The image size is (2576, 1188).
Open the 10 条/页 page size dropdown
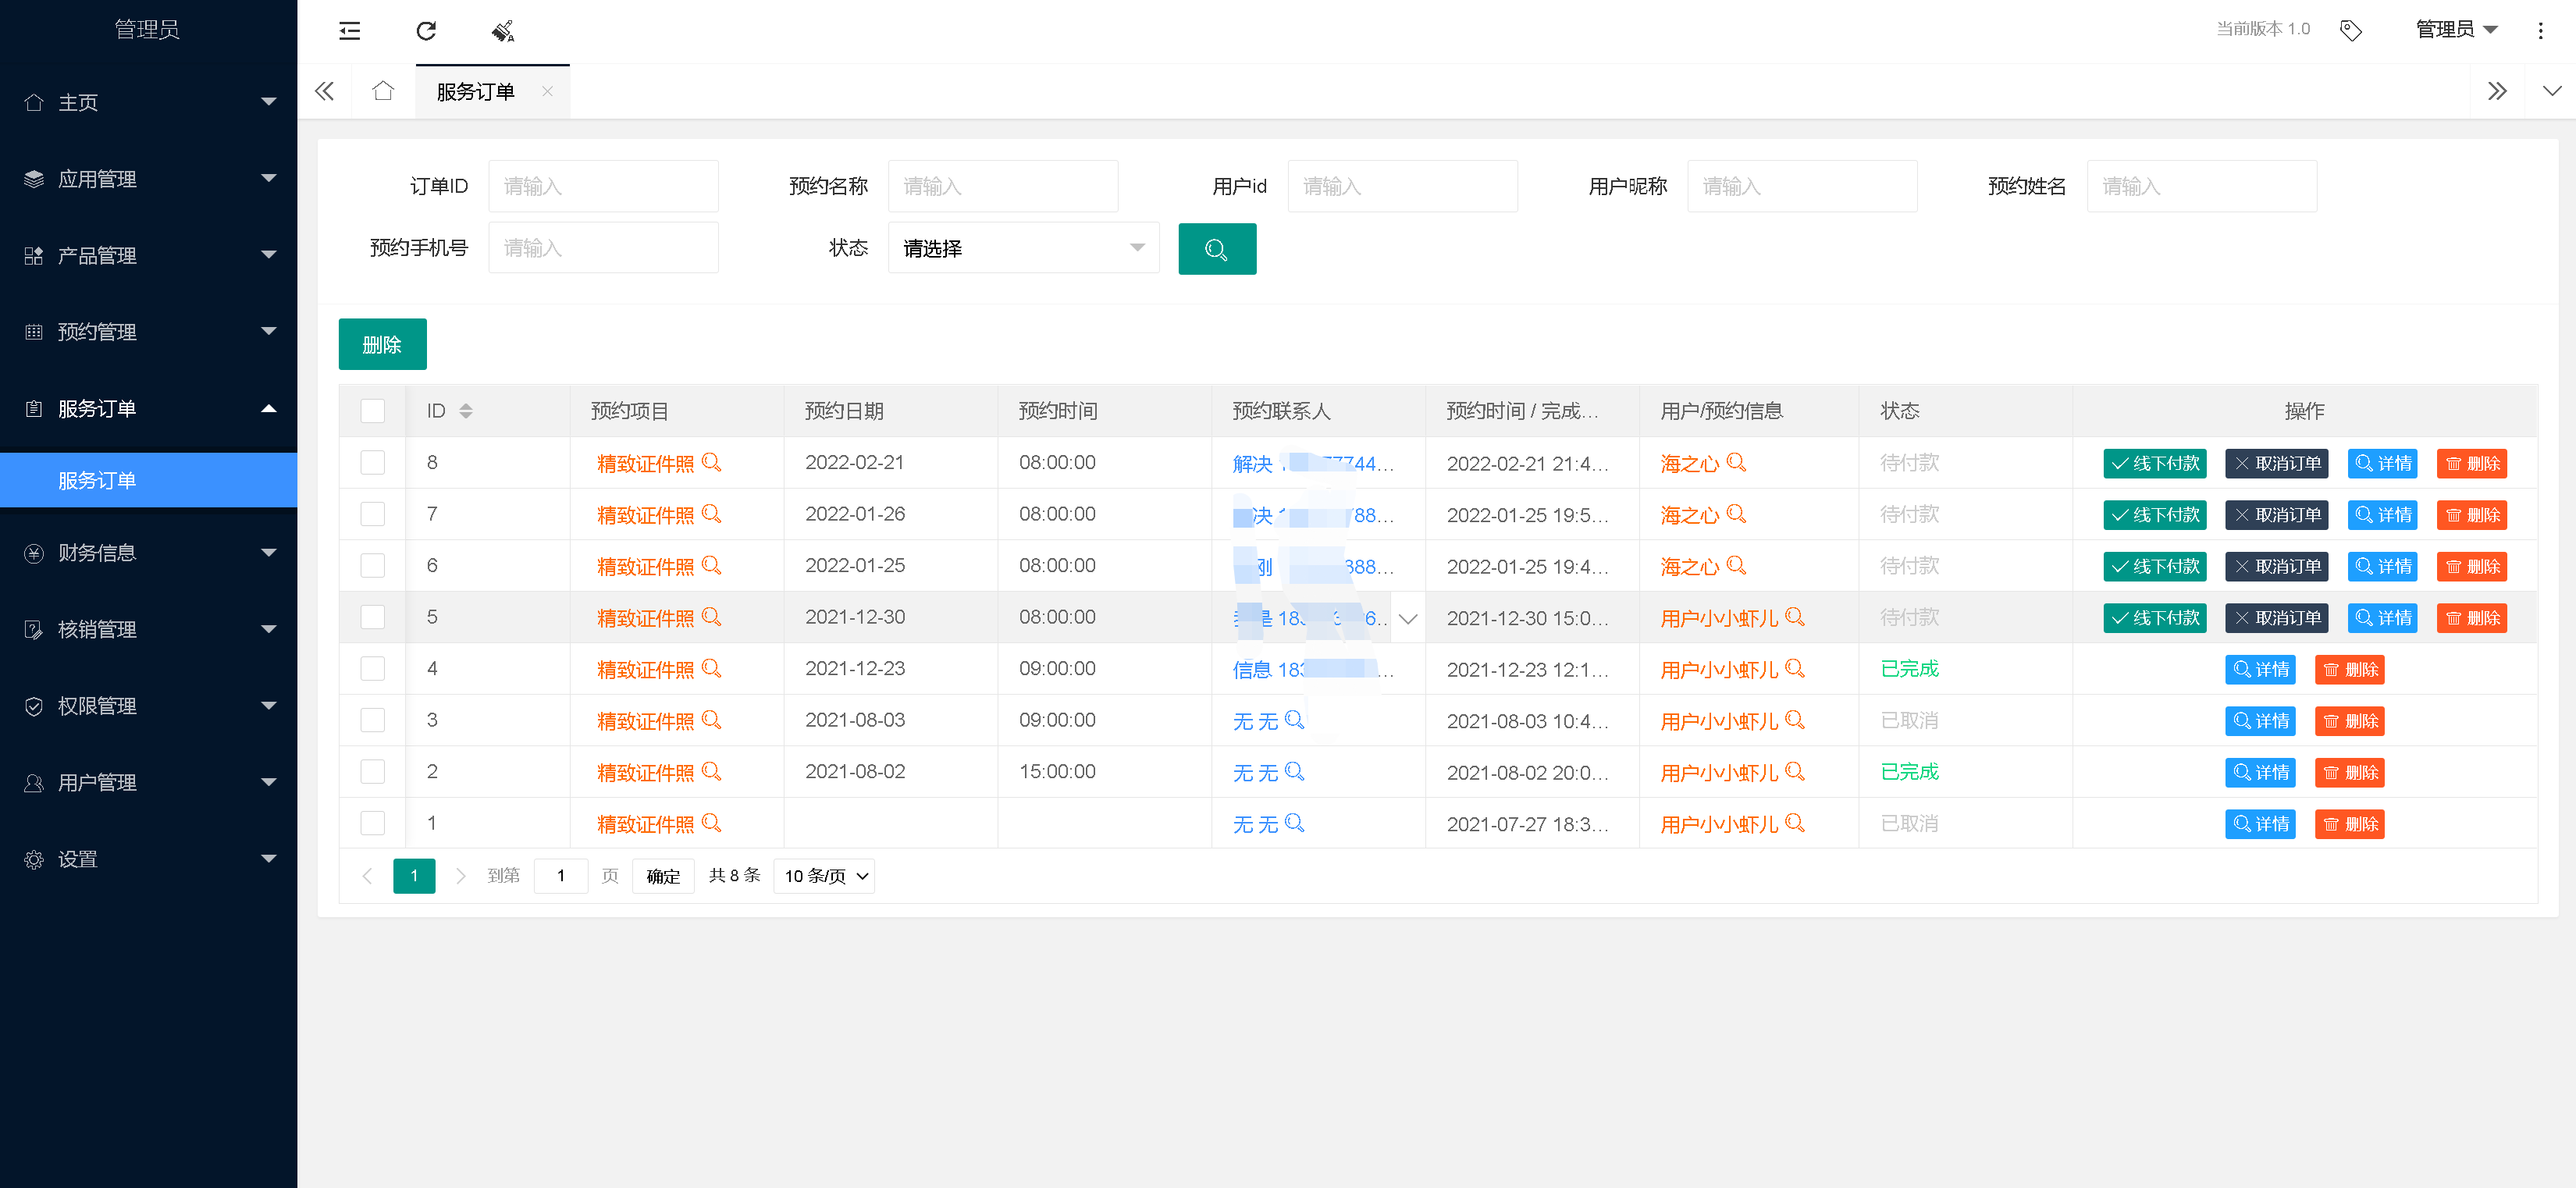824,876
